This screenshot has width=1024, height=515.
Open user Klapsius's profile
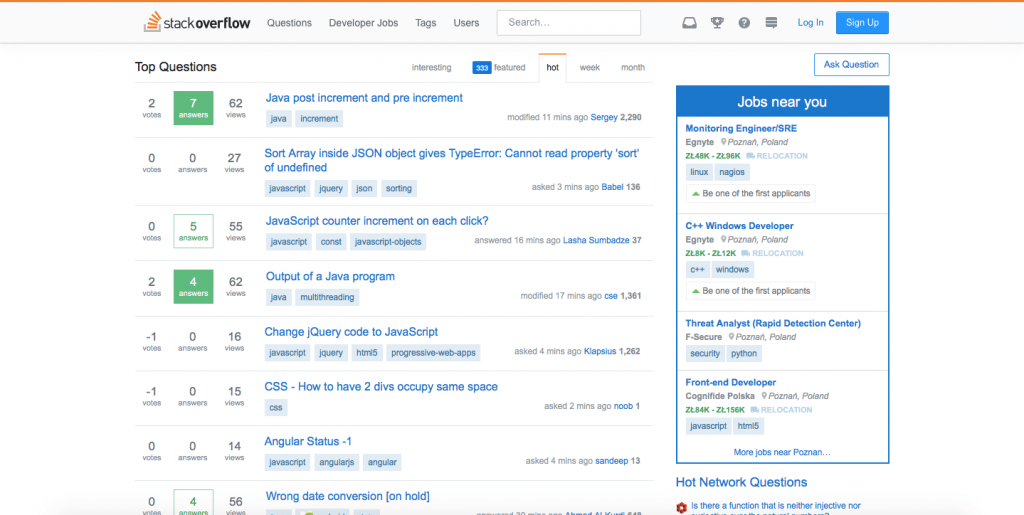tap(600, 351)
